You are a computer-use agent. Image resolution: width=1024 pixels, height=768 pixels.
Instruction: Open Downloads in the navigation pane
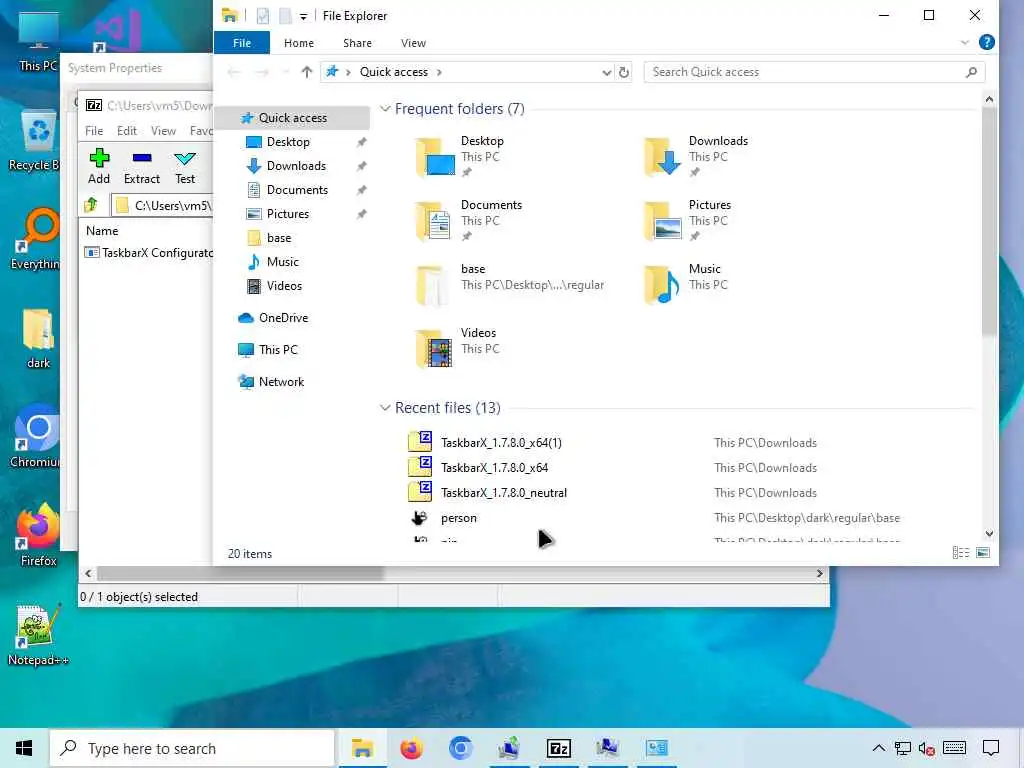point(296,166)
